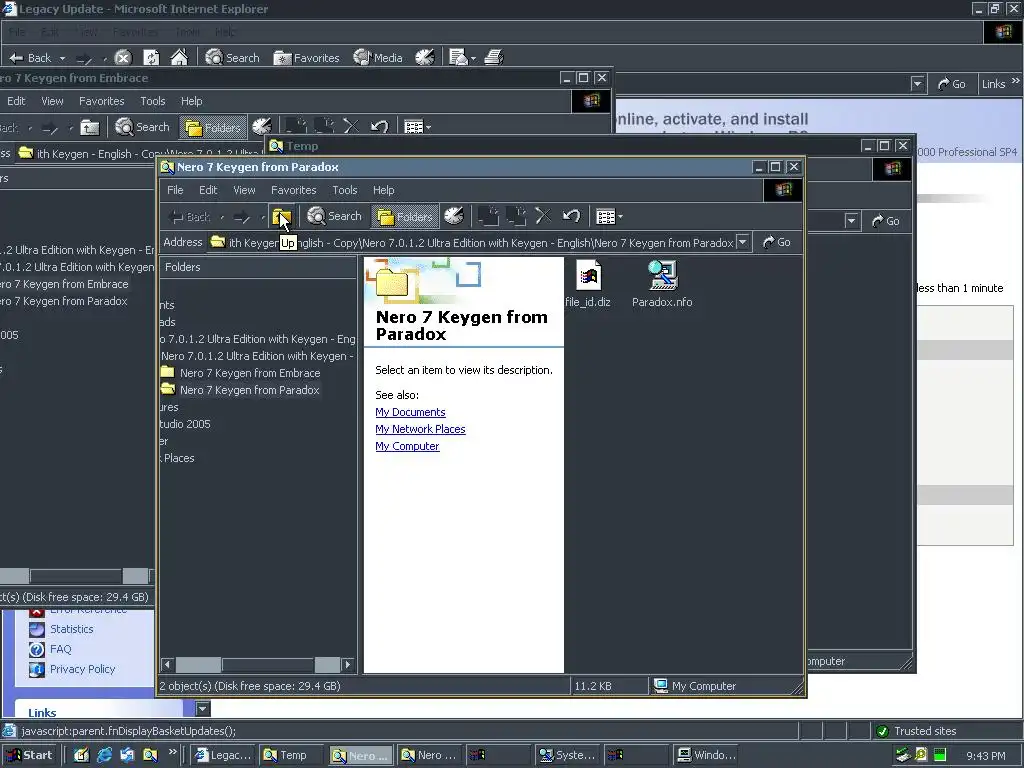The height and width of the screenshot is (768, 1024).
Task: Open Media in Internet Explorer toolbar
Action: (x=378, y=57)
